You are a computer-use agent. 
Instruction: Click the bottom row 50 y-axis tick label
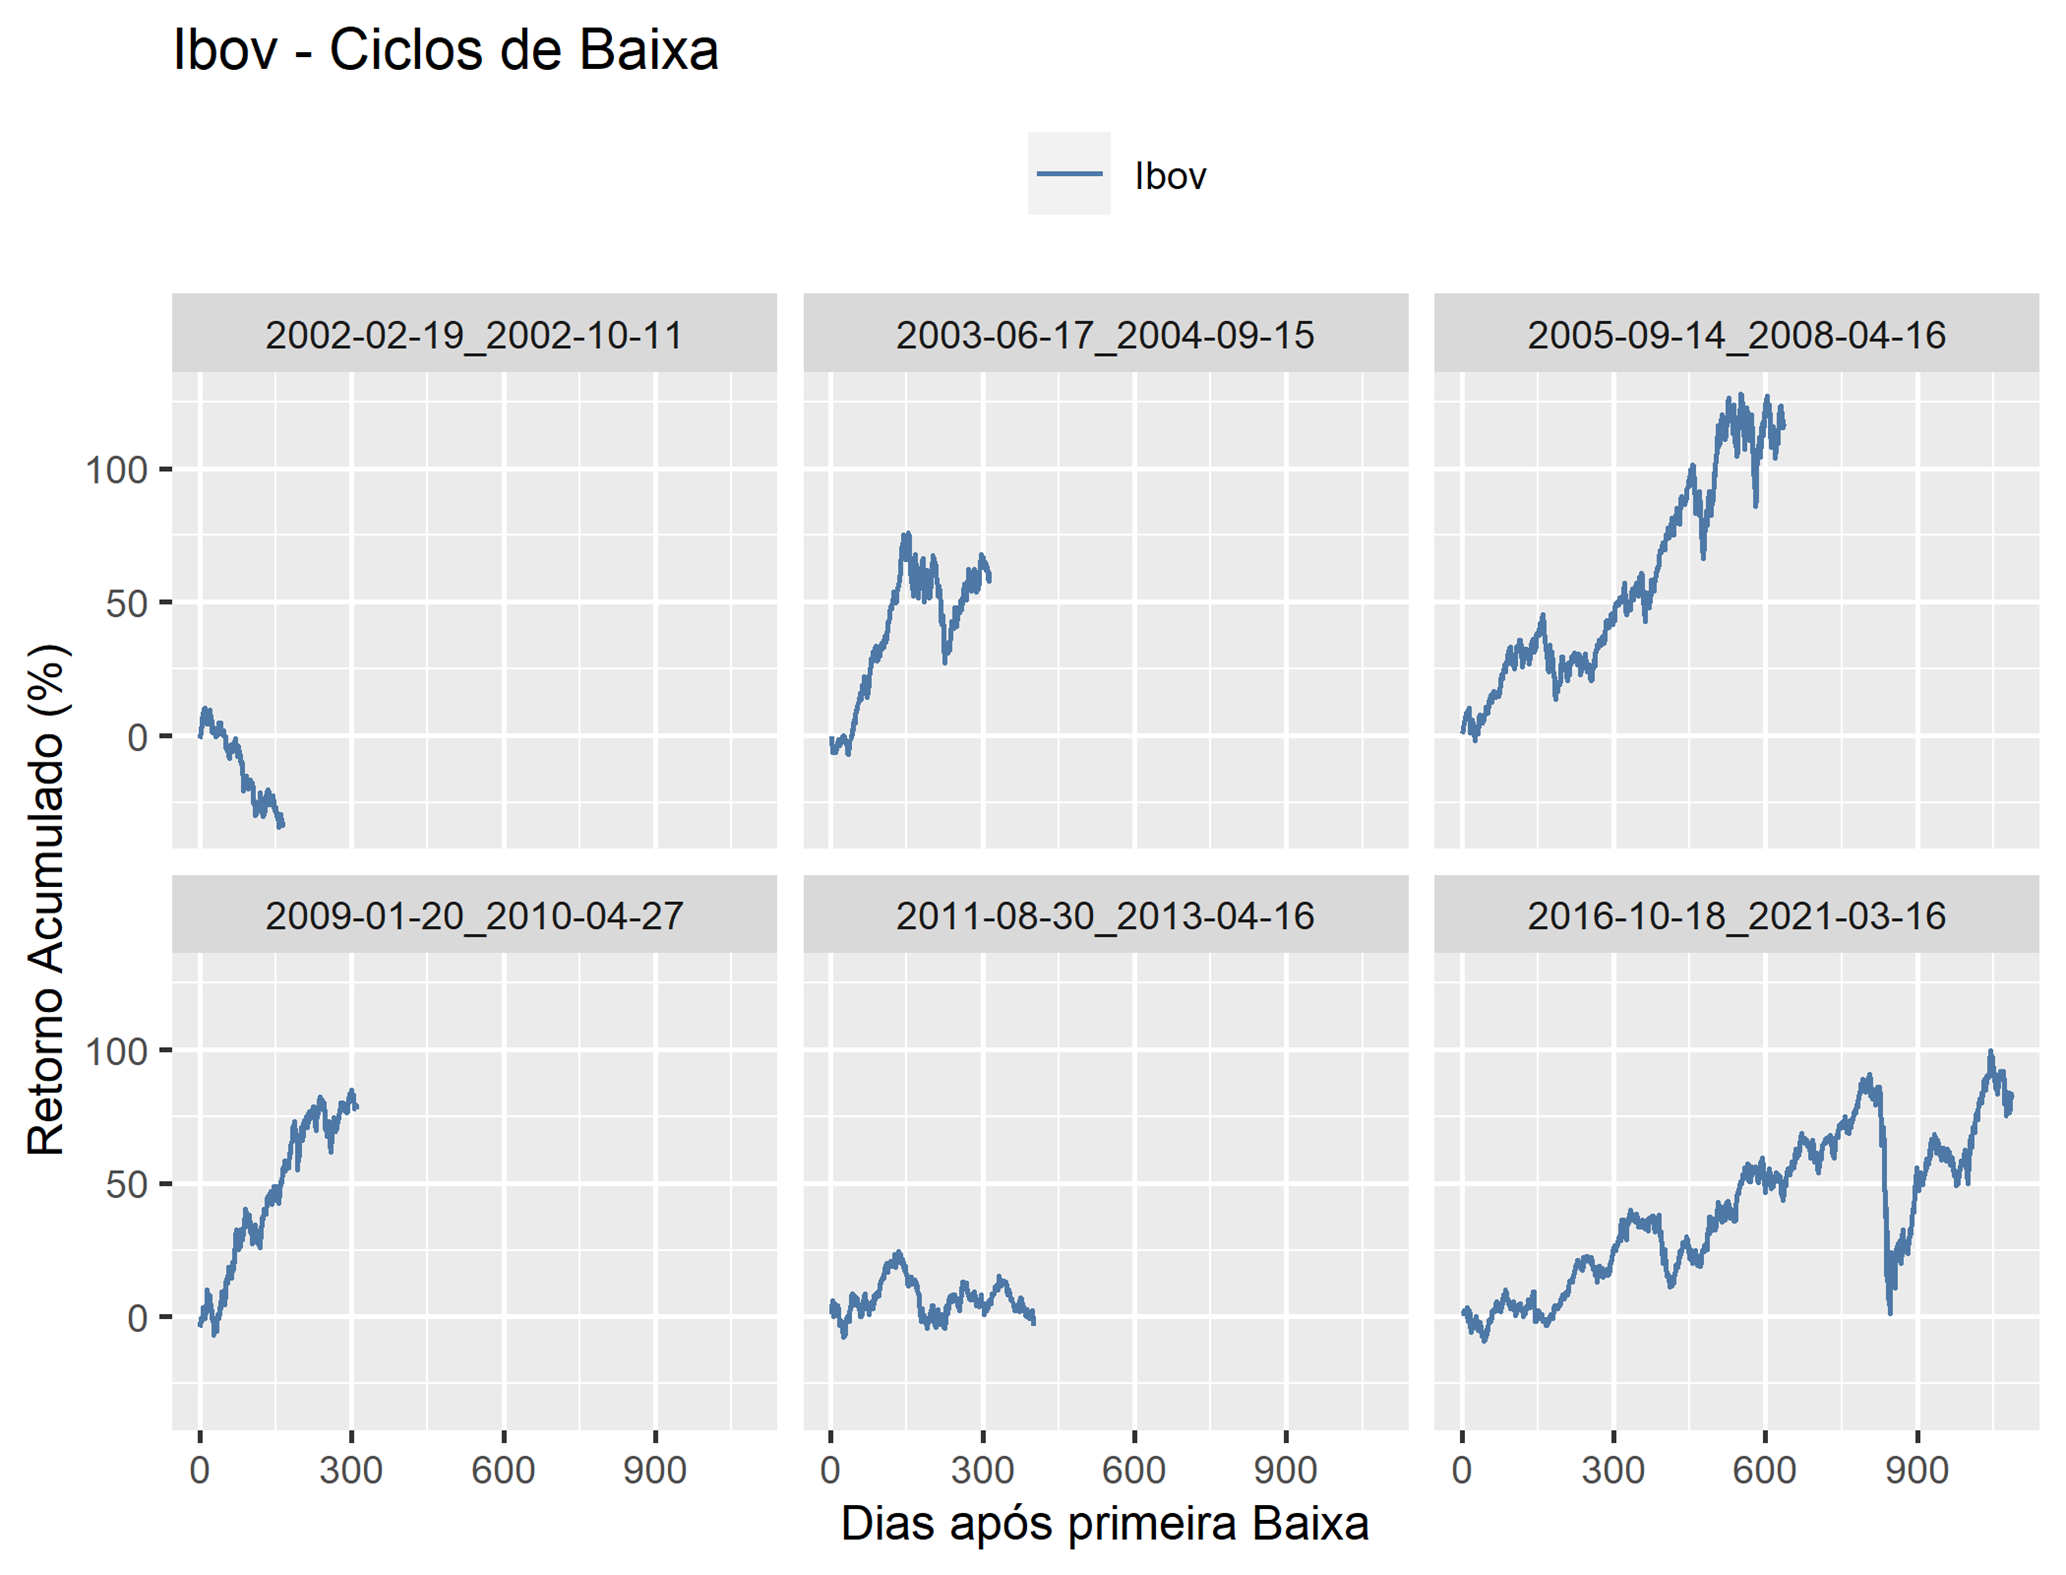(x=127, y=1184)
